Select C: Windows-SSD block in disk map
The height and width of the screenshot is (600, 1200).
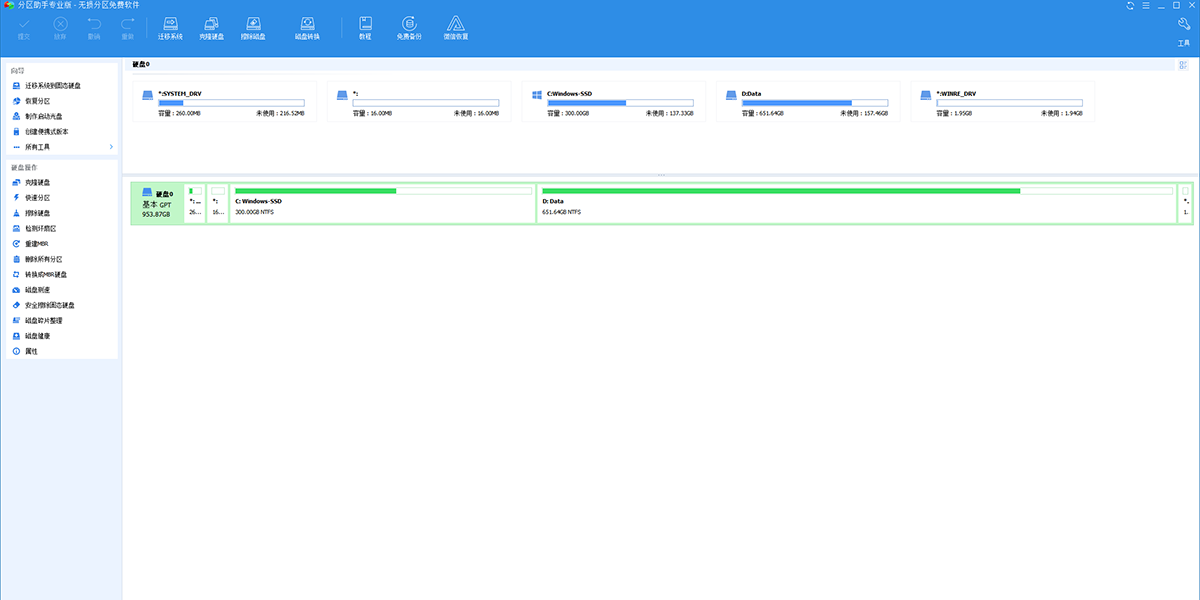pyautogui.click(x=383, y=203)
